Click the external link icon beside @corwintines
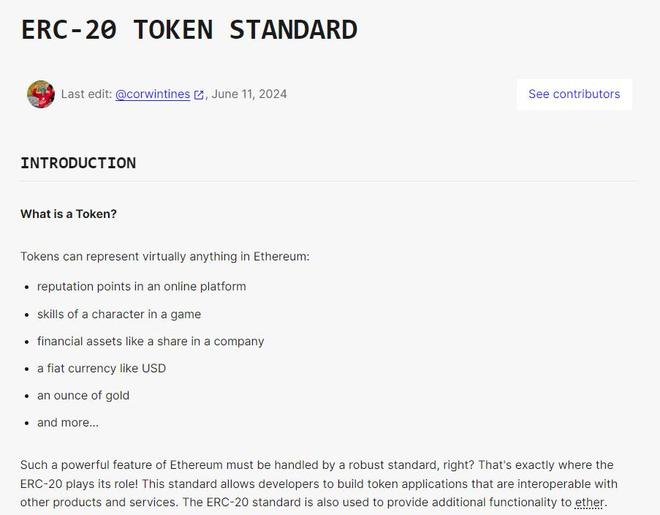 click(199, 95)
